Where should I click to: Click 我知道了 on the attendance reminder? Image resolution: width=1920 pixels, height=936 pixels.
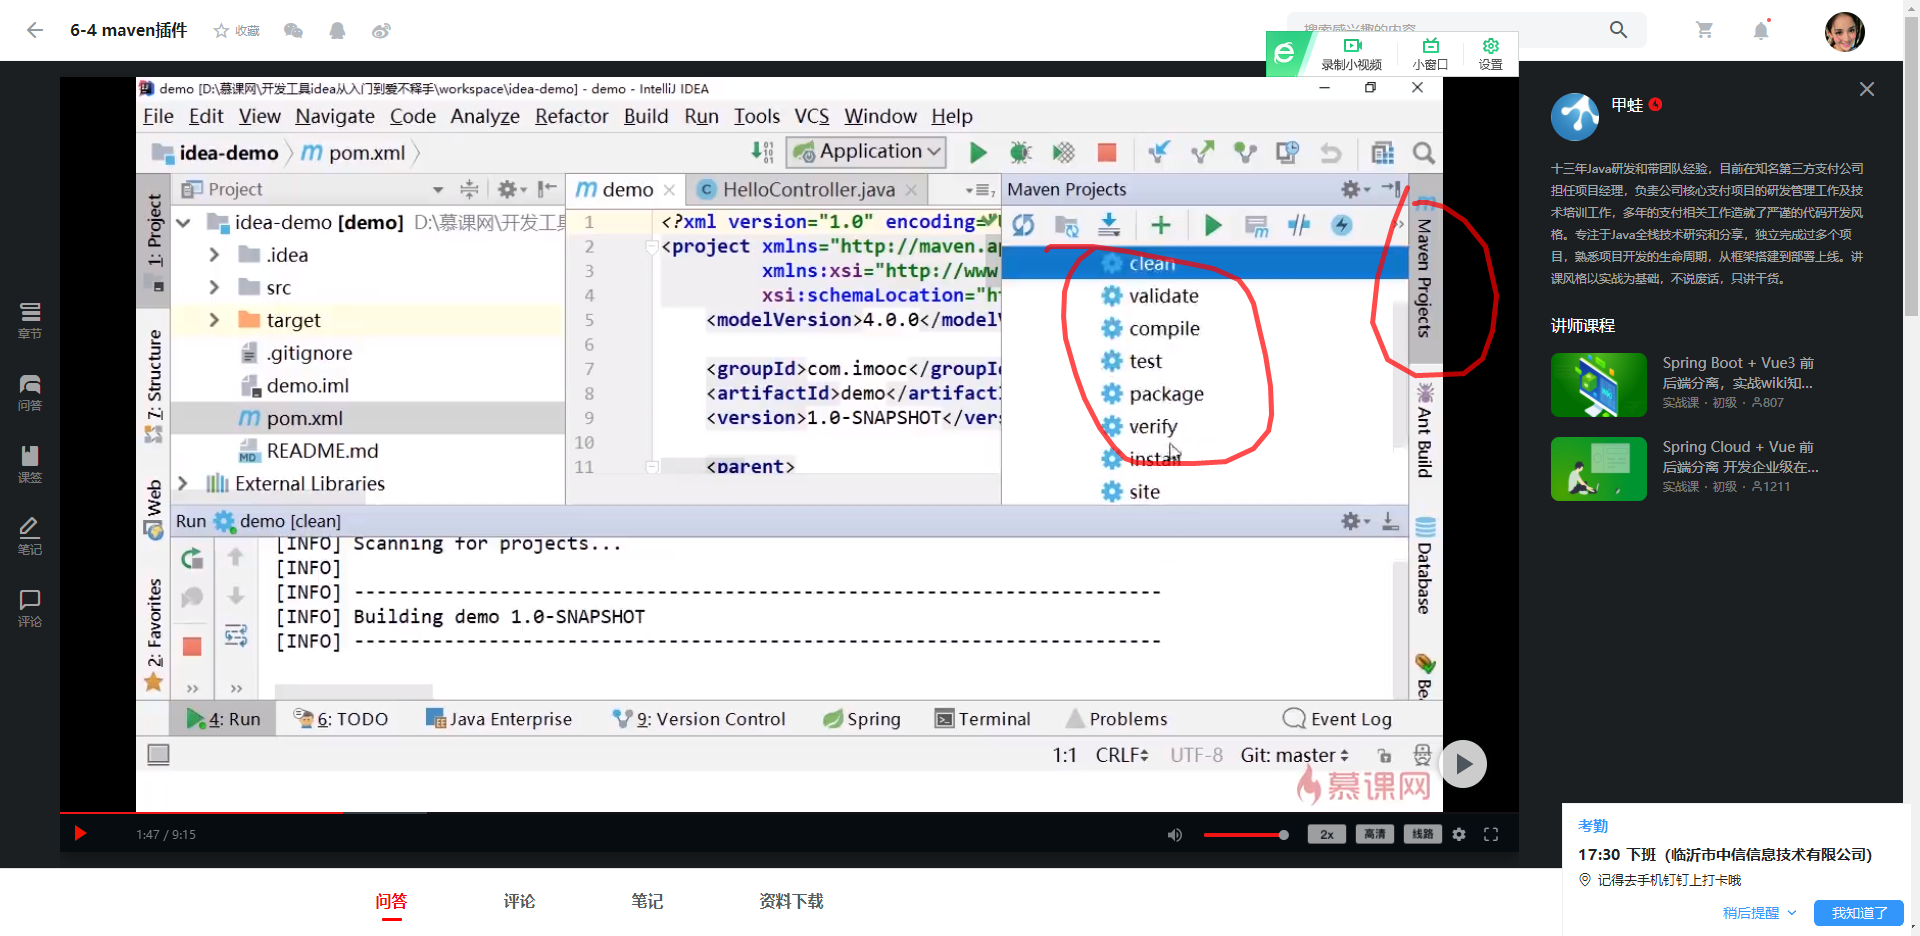tap(1859, 913)
